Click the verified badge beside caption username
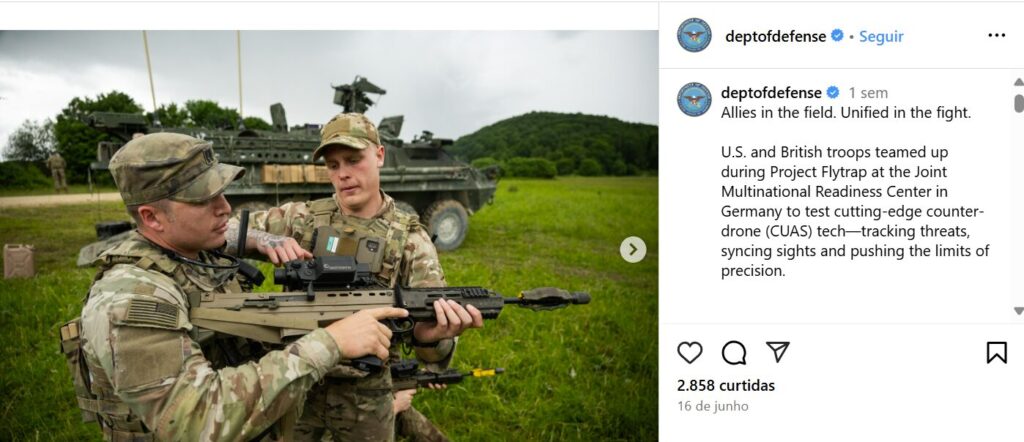Screen dimensions: 1024x442 833,93
